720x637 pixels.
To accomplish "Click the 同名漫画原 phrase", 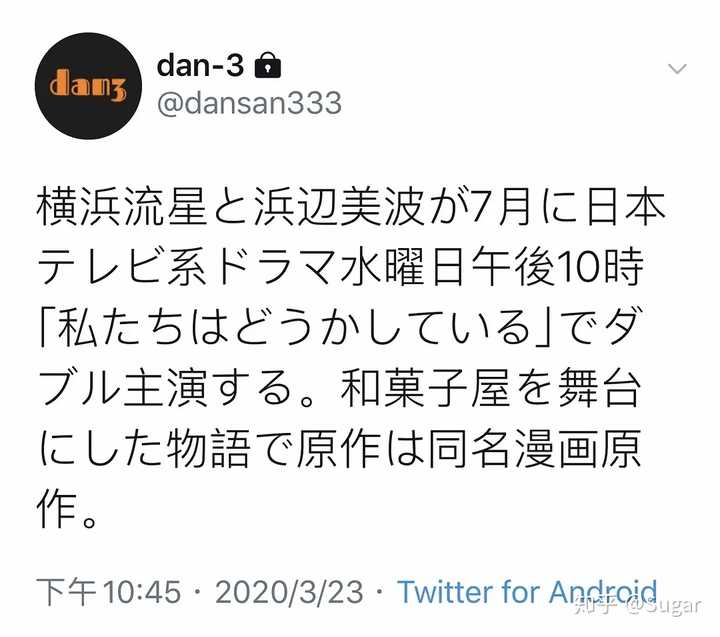I will (x=534, y=449).
